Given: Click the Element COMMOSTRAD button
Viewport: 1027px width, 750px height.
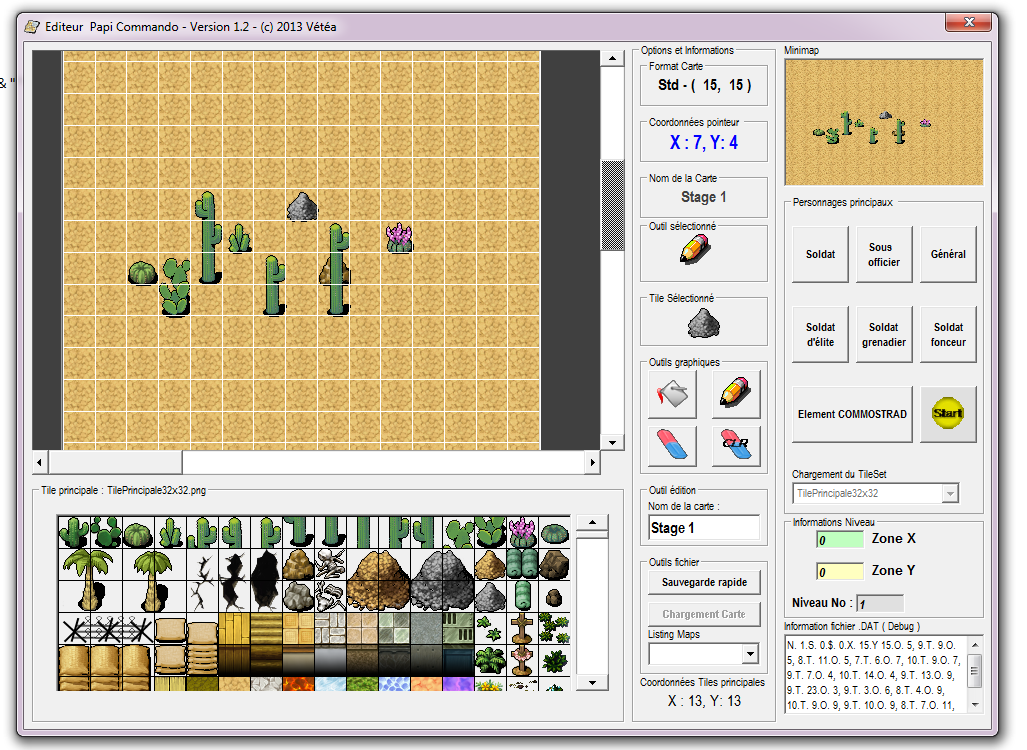Looking at the screenshot, I should click(852, 414).
